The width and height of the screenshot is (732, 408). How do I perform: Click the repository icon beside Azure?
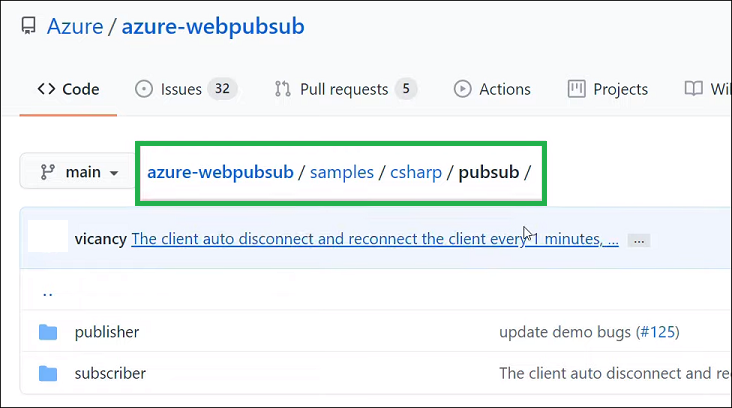pyautogui.click(x=28, y=26)
